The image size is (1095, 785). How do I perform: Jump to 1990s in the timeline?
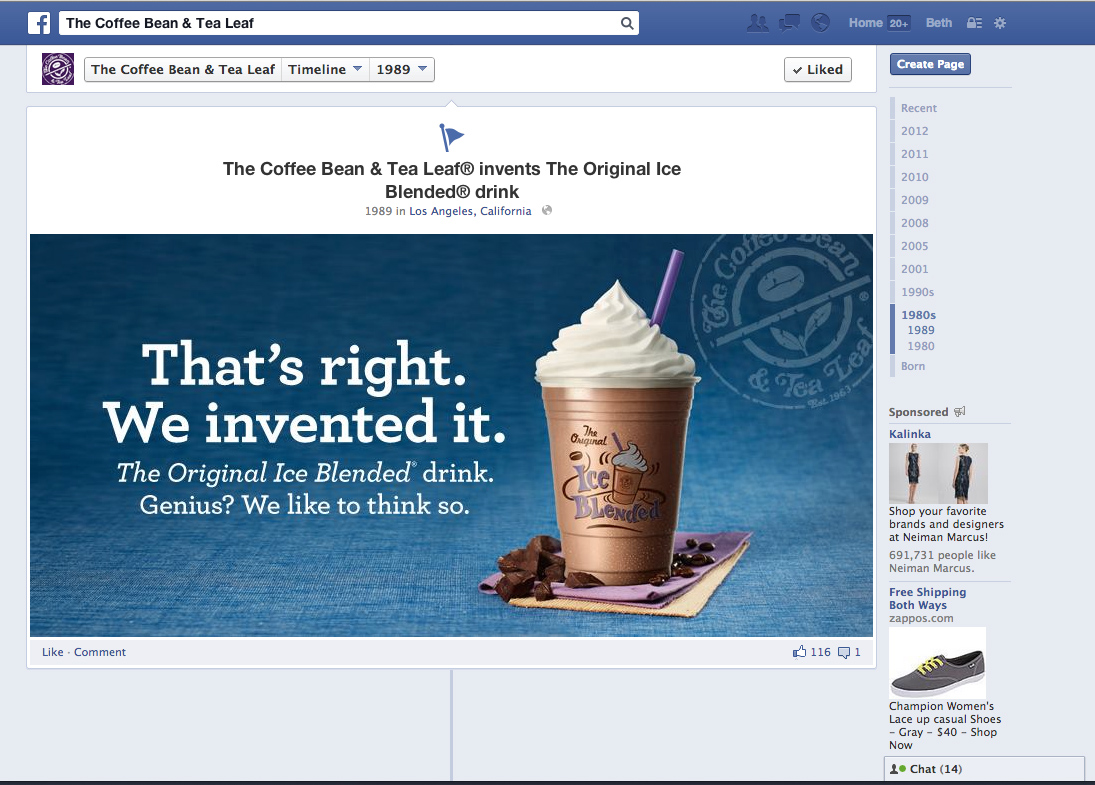[x=917, y=293]
